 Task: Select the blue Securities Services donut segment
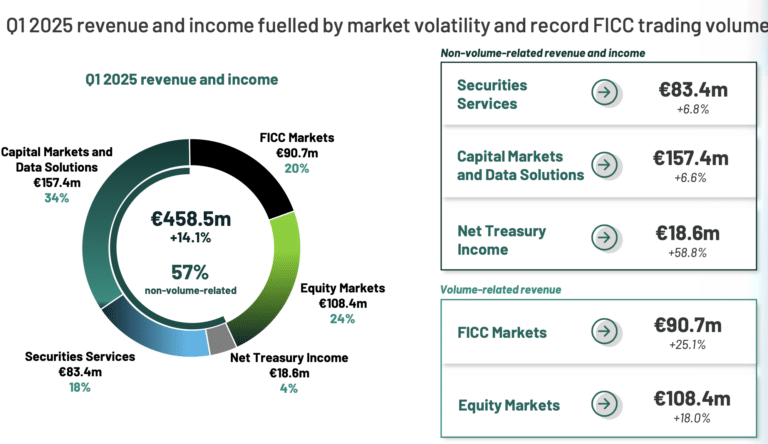(152, 332)
